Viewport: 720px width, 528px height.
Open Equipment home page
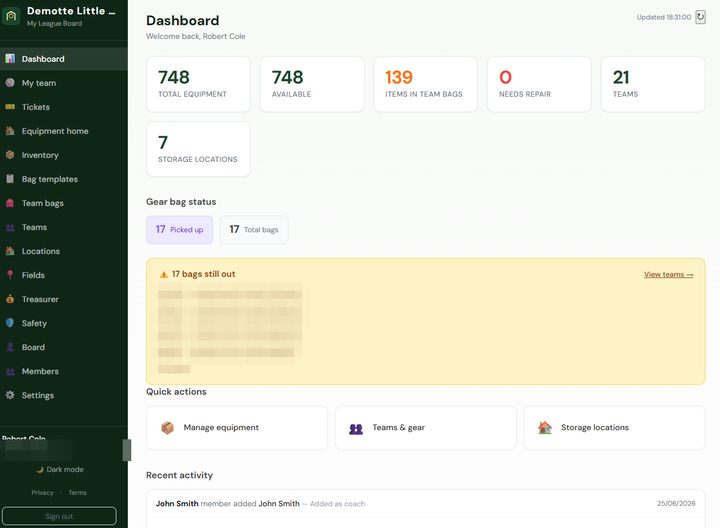click(64, 131)
